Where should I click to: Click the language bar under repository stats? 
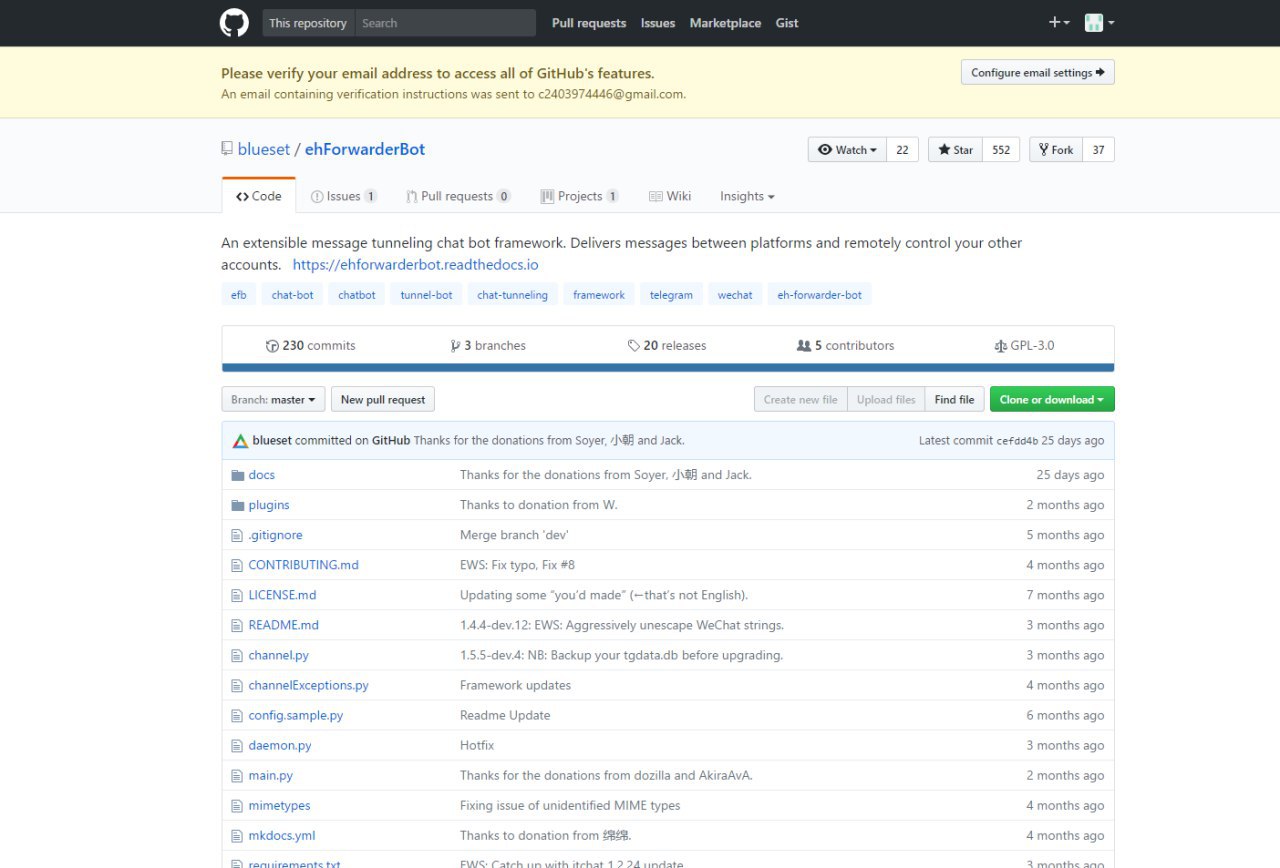(x=667, y=368)
